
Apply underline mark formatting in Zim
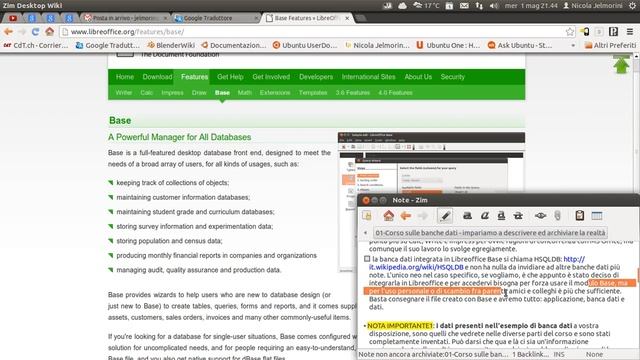point(501,216)
